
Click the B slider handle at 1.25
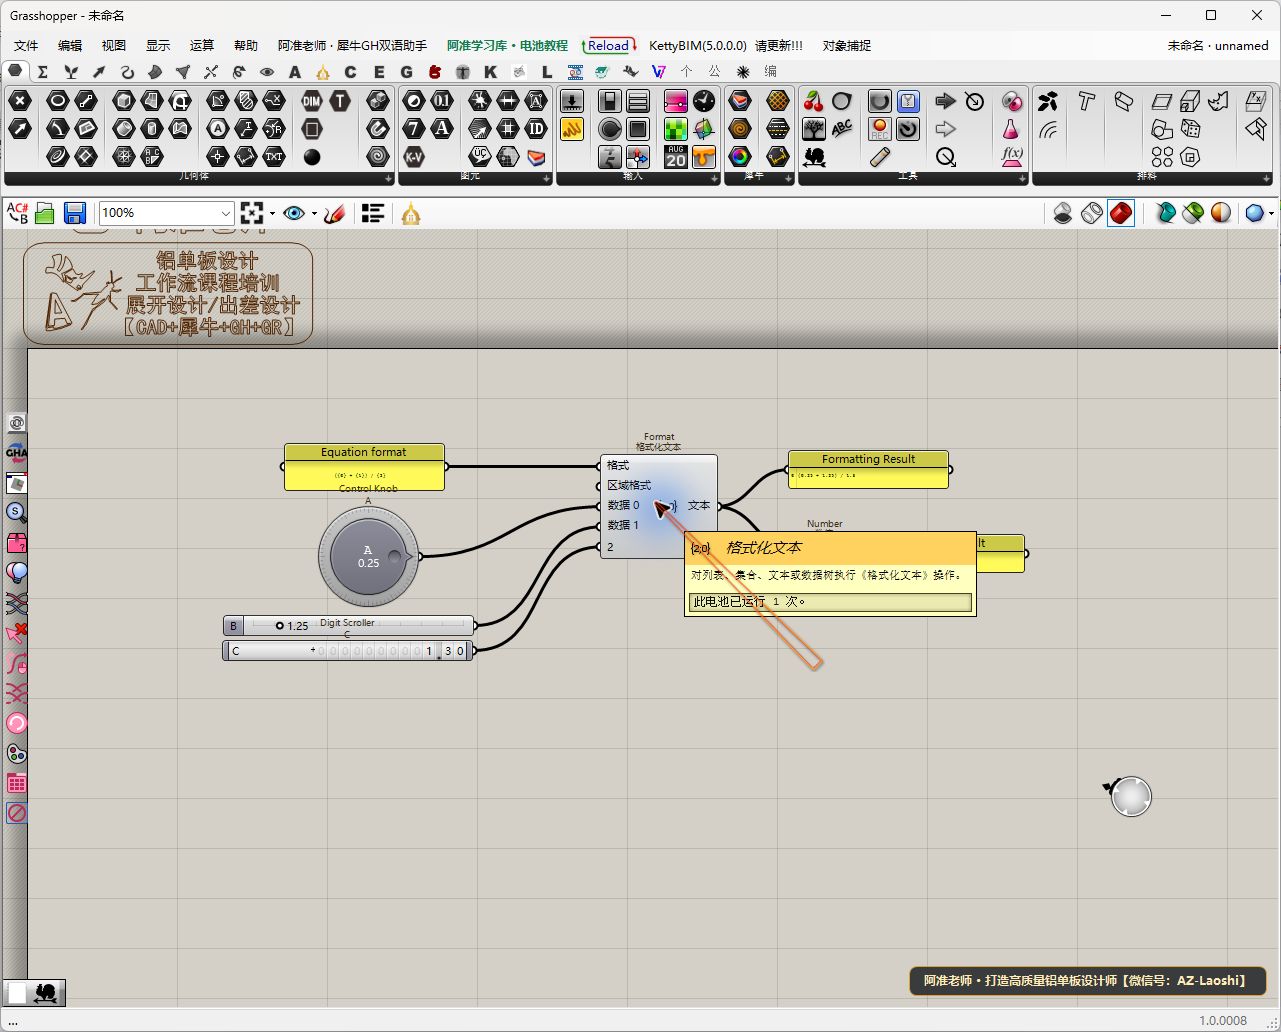click(280, 626)
